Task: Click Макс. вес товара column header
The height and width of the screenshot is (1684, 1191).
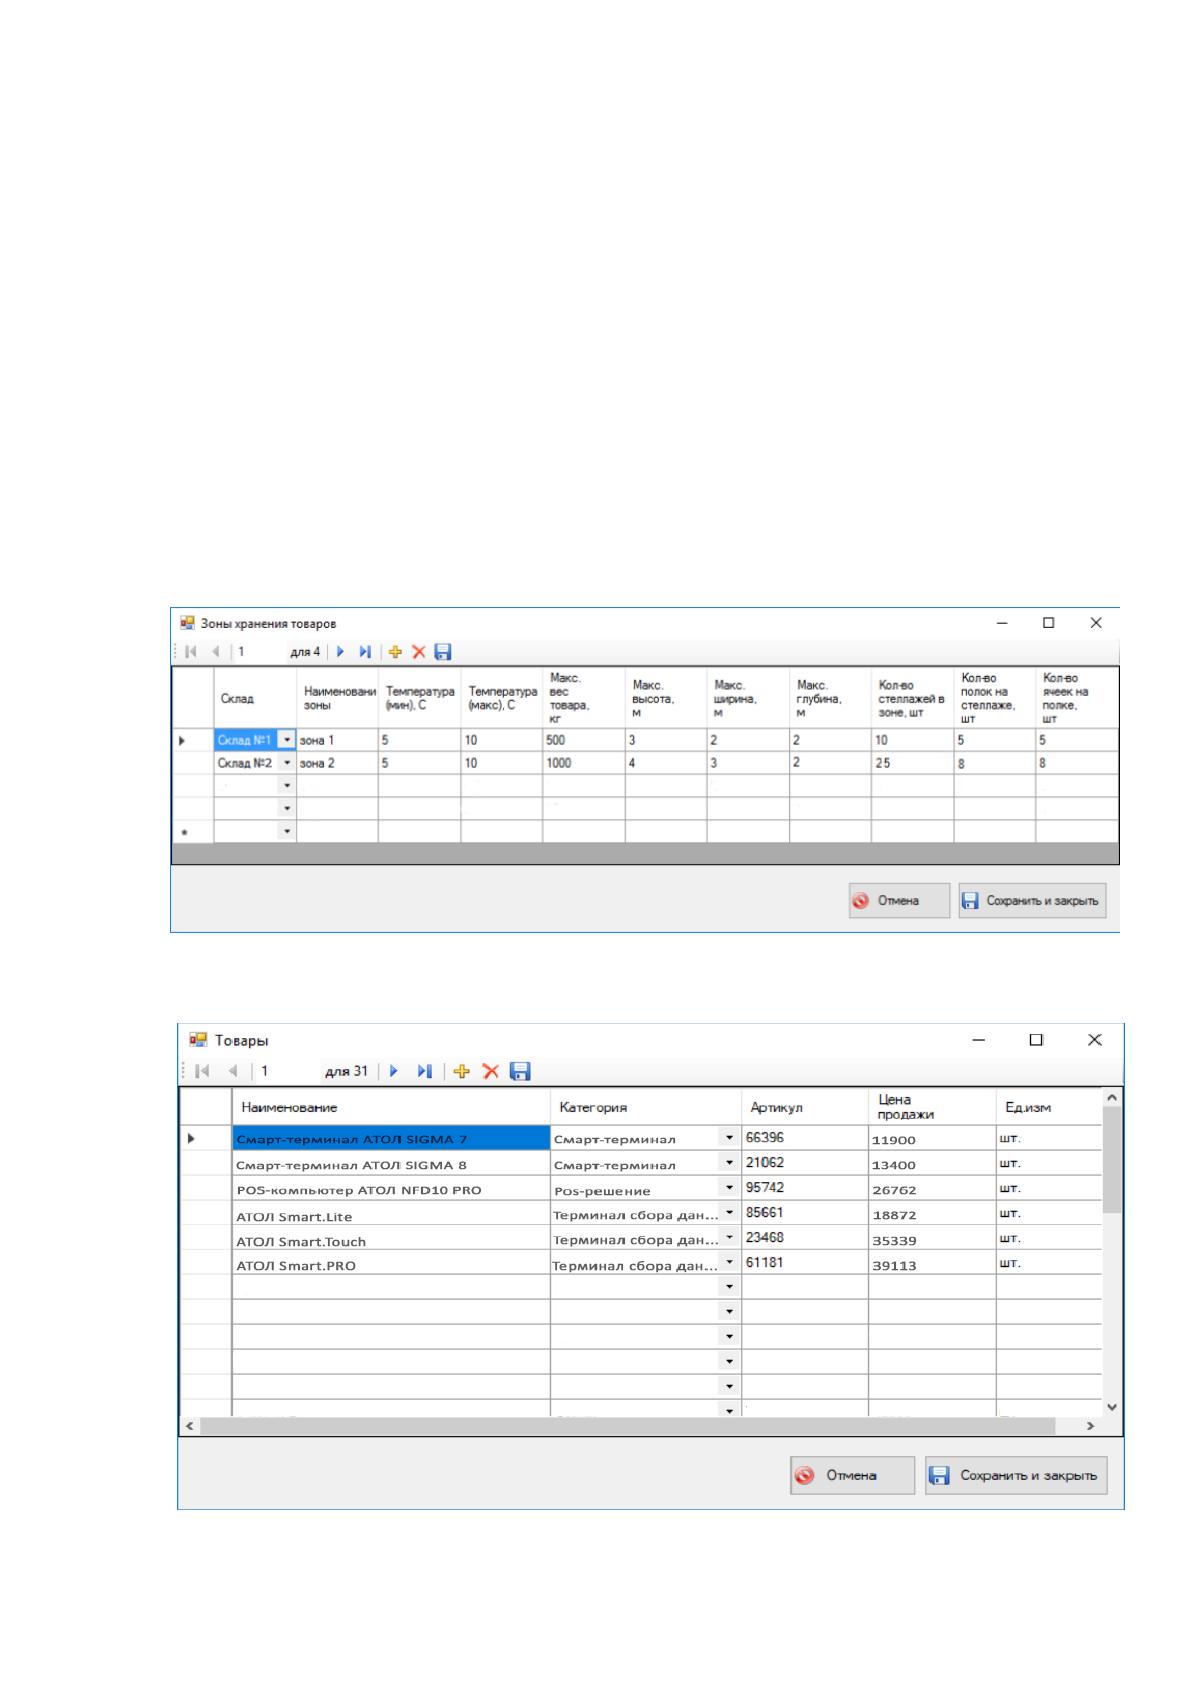Action: pyautogui.click(x=584, y=699)
